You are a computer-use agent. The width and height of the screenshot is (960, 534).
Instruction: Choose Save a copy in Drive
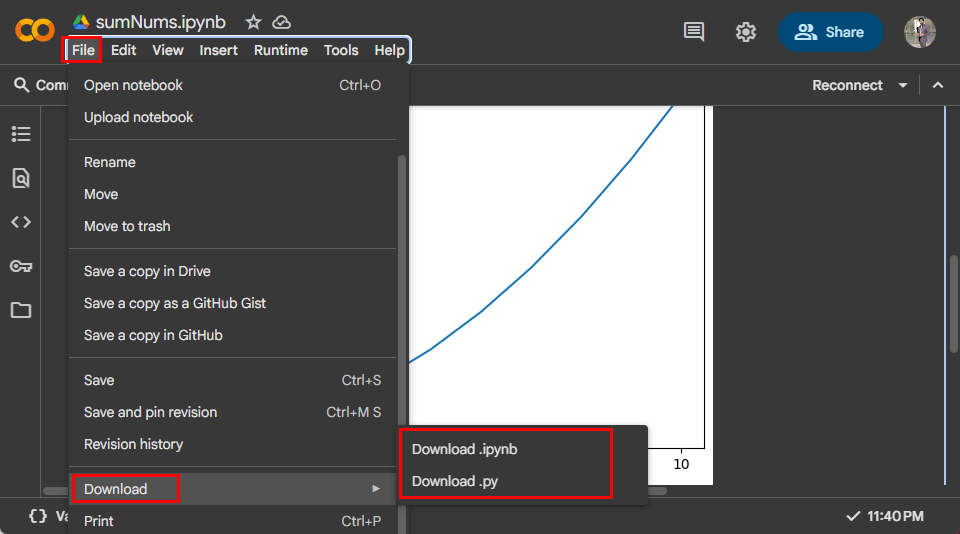coord(147,271)
